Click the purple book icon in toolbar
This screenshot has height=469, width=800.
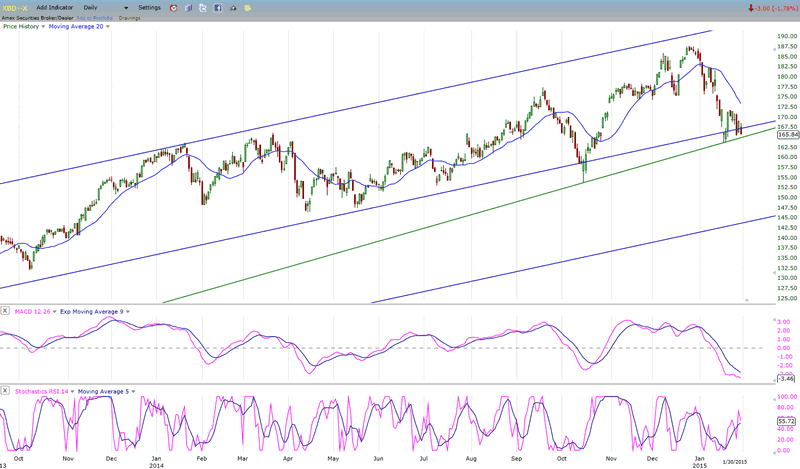(191, 7)
